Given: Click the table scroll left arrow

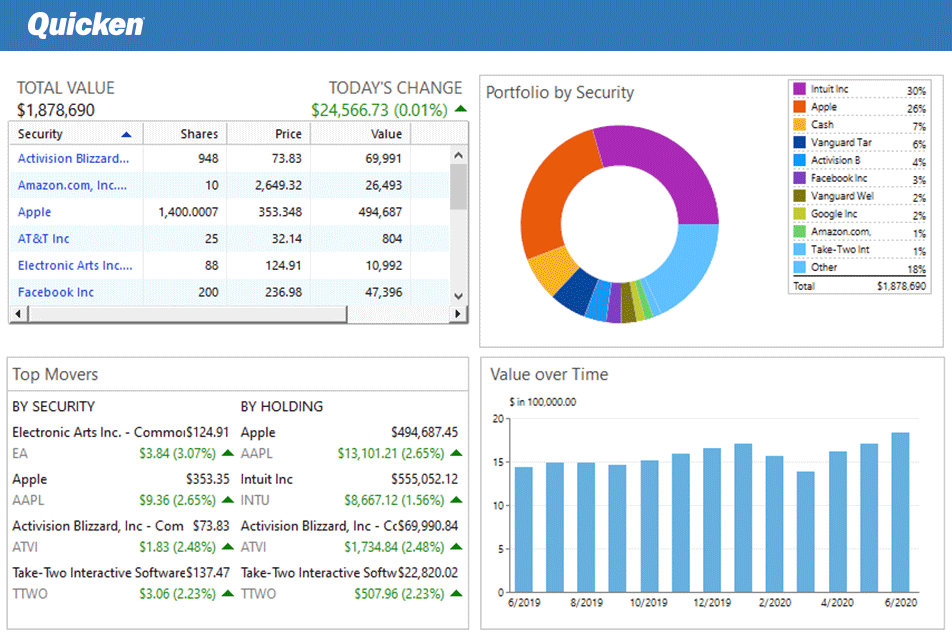Looking at the screenshot, I should tap(18, 313).
